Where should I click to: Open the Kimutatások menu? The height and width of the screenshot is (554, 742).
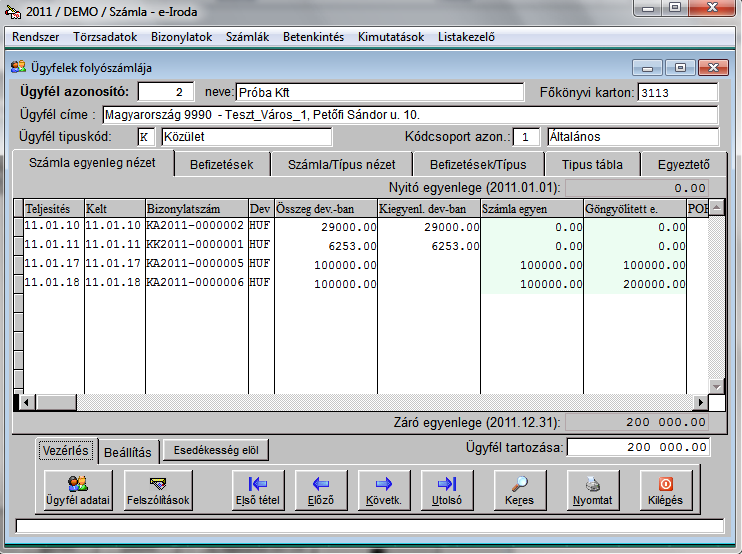(x=390, y=37)
